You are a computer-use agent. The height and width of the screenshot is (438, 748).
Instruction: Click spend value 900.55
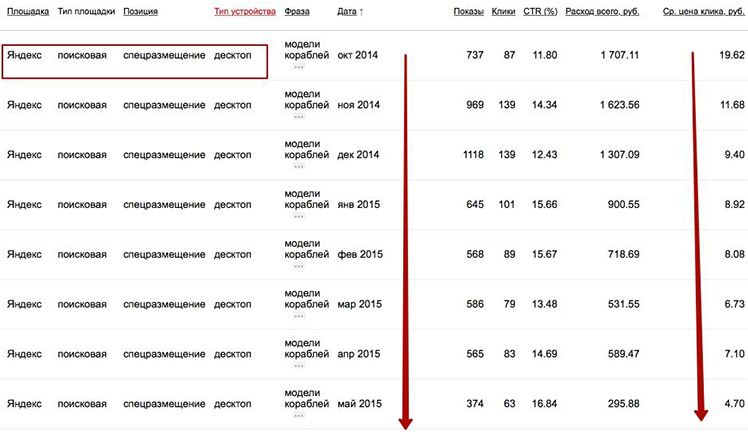tap(623, 205)
